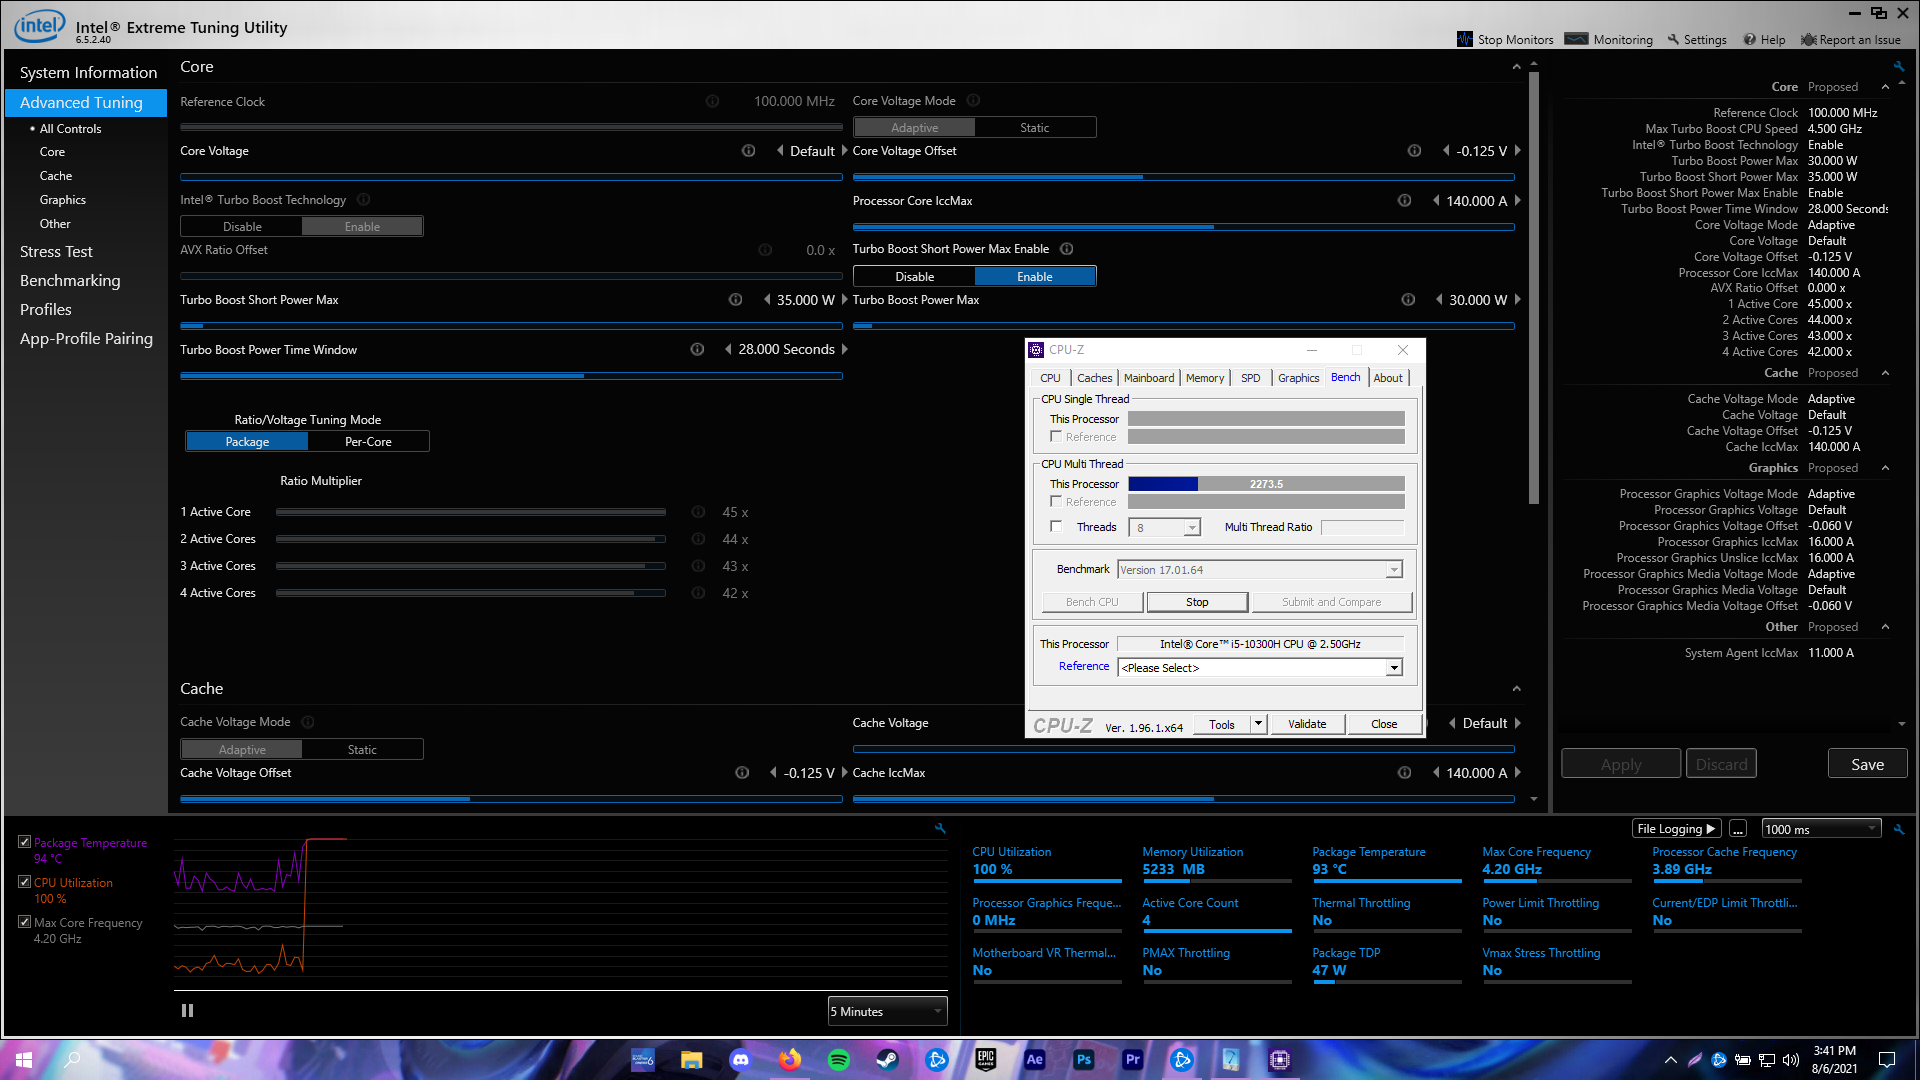
Task: Switch to the Mainboard tab in CPU-Z
Action: pos(1148,378)
